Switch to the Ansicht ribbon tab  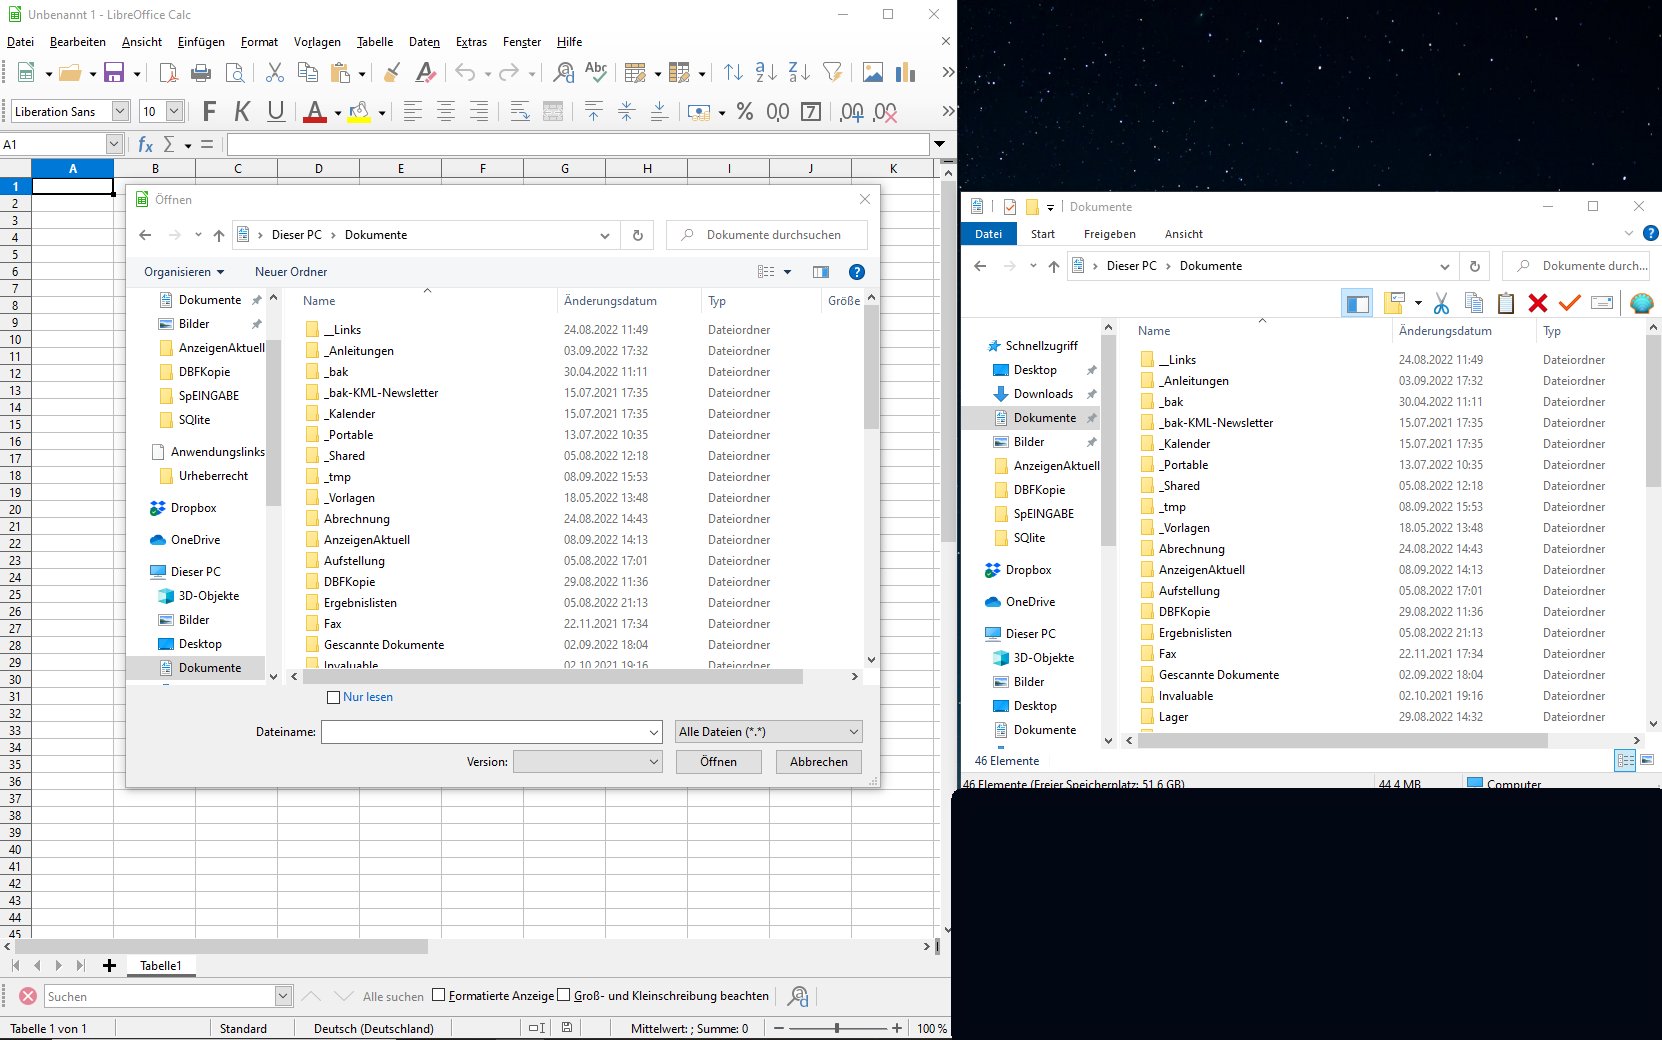coord(1183,233)
